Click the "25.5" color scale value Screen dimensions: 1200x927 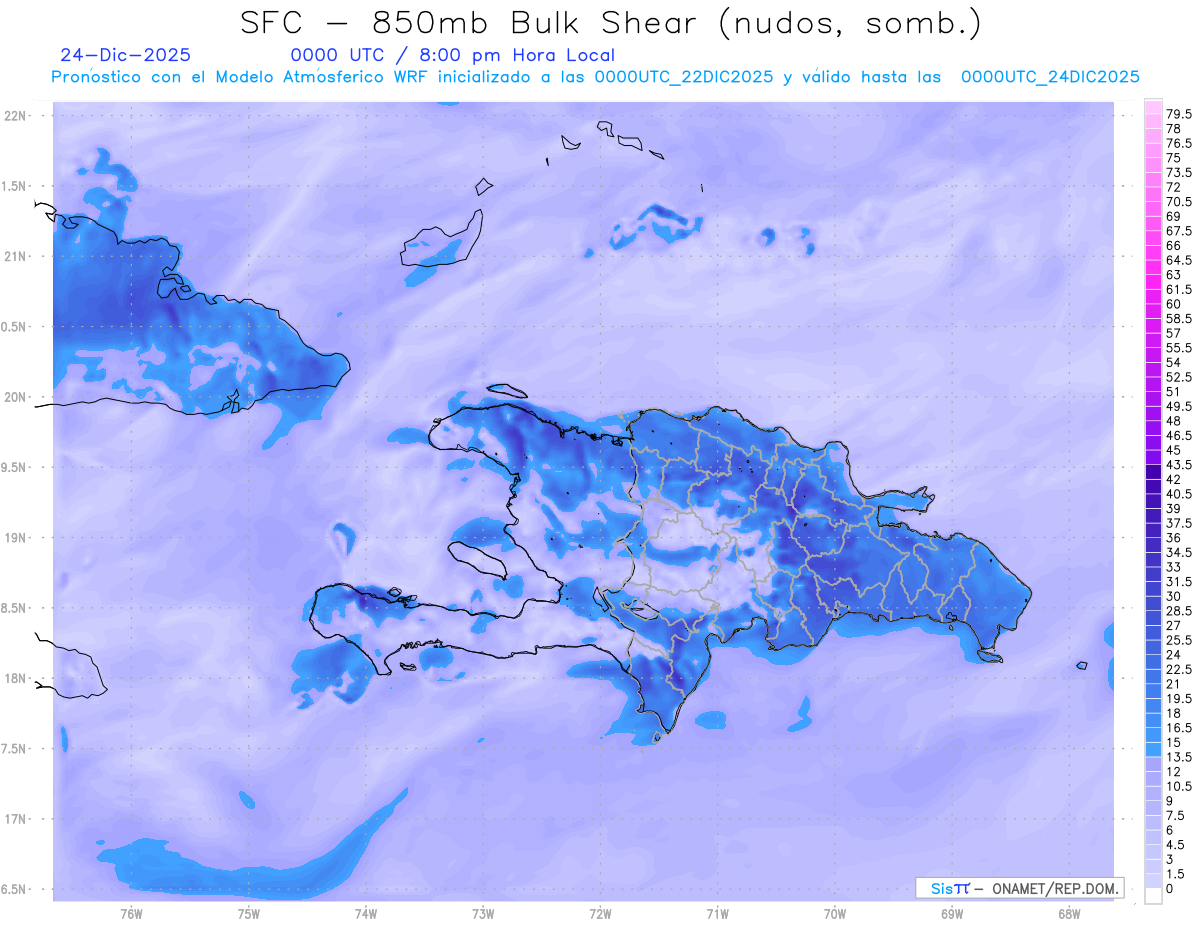tap(1179, 640)
